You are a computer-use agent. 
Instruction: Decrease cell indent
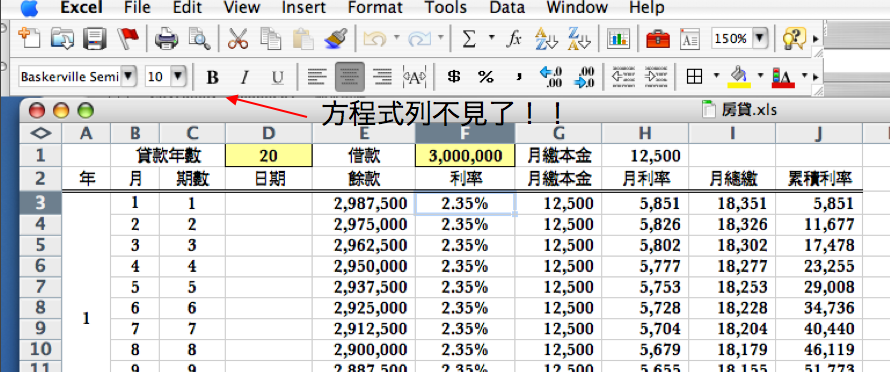click(623, 76)
